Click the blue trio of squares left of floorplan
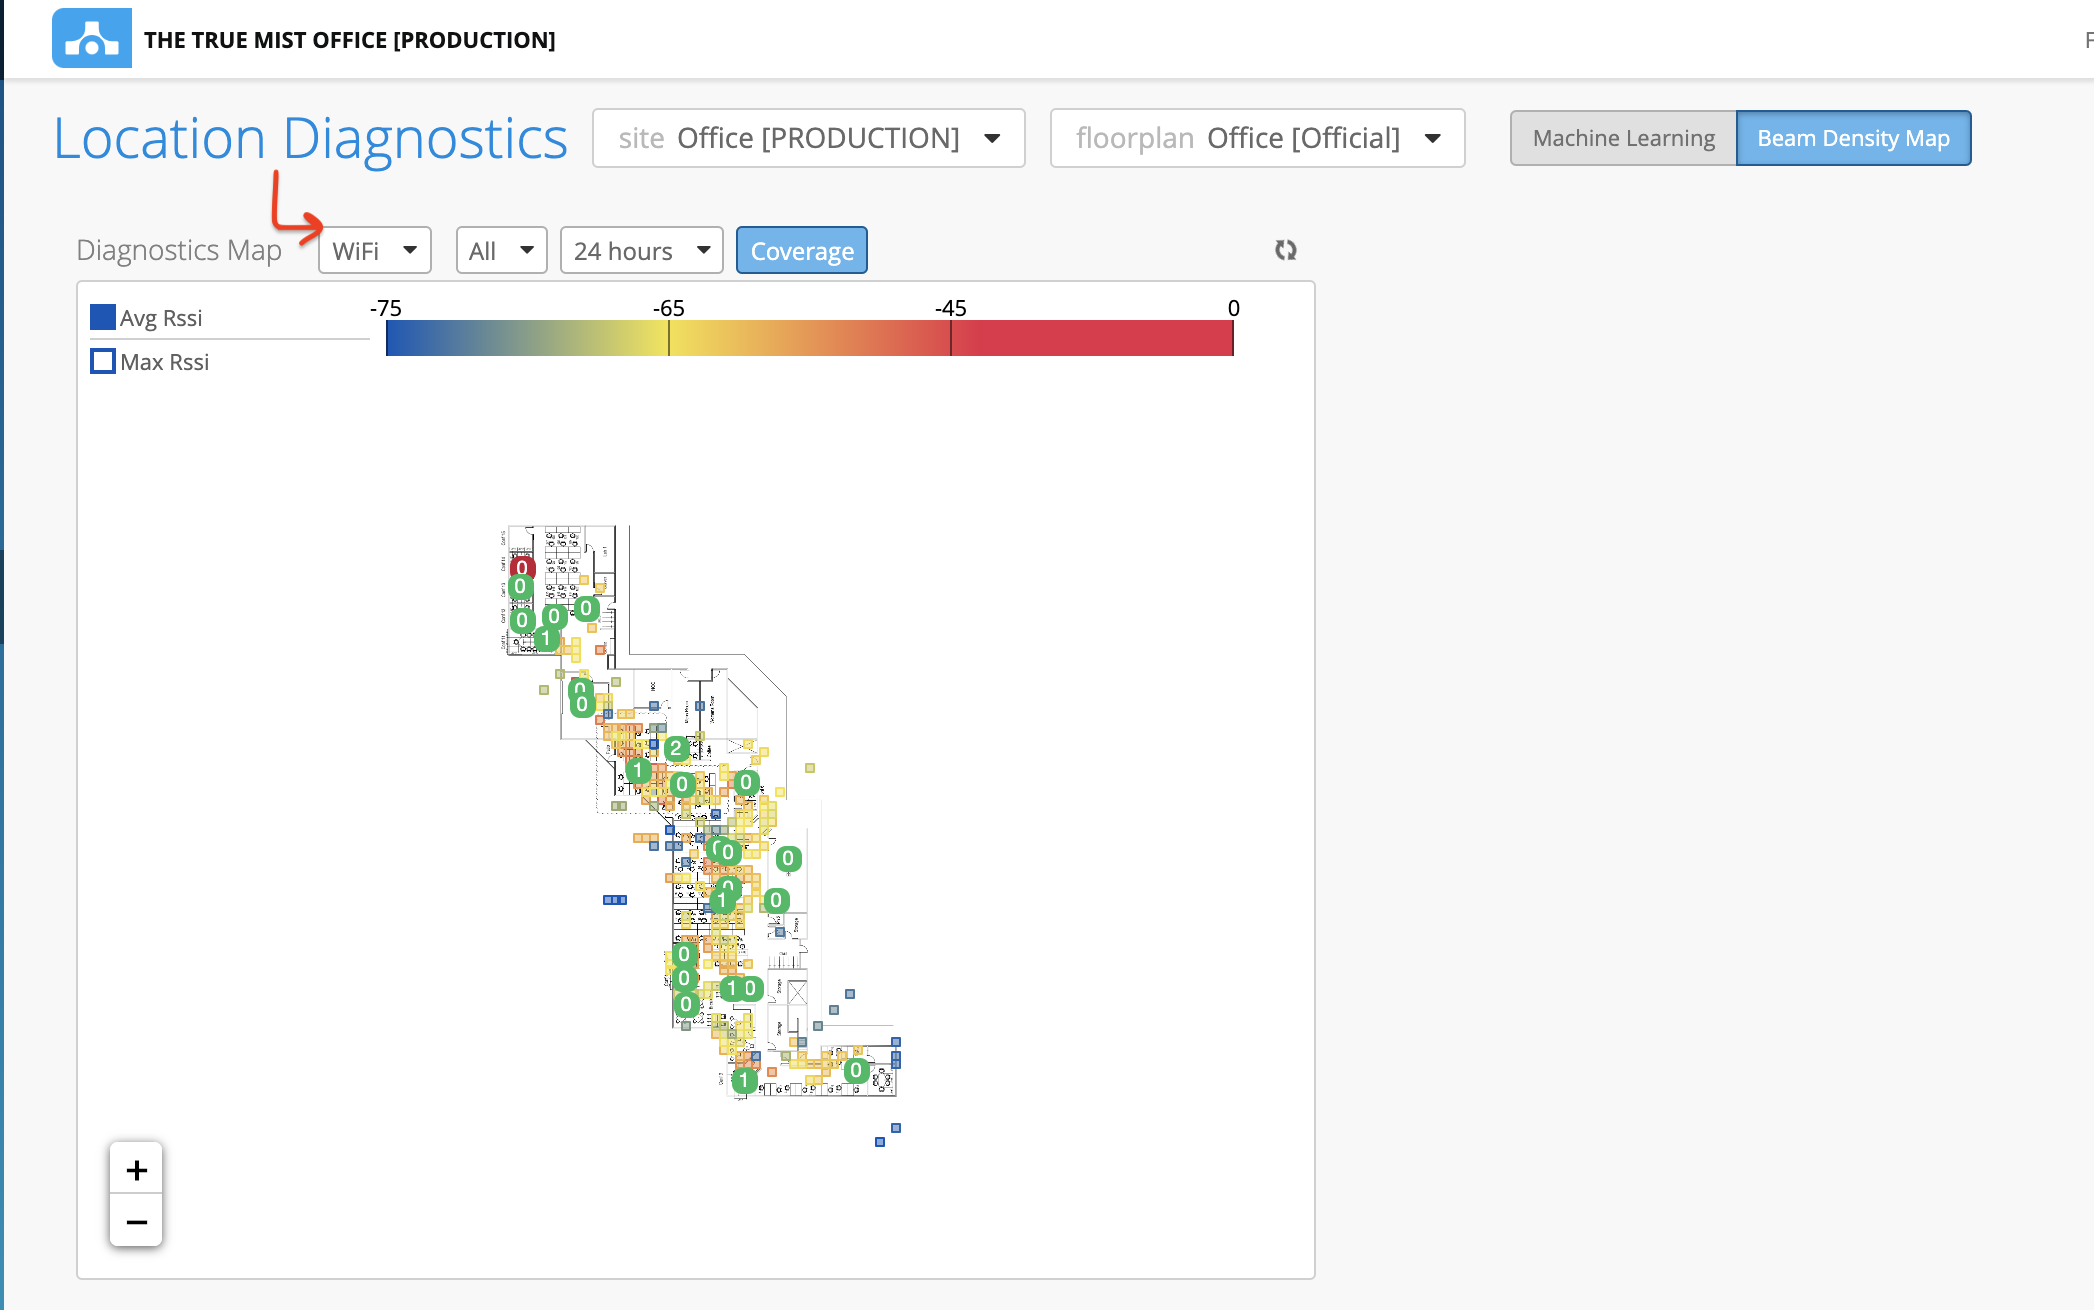Screen dimensions: 2094x1310 click(x=614, y=900)
